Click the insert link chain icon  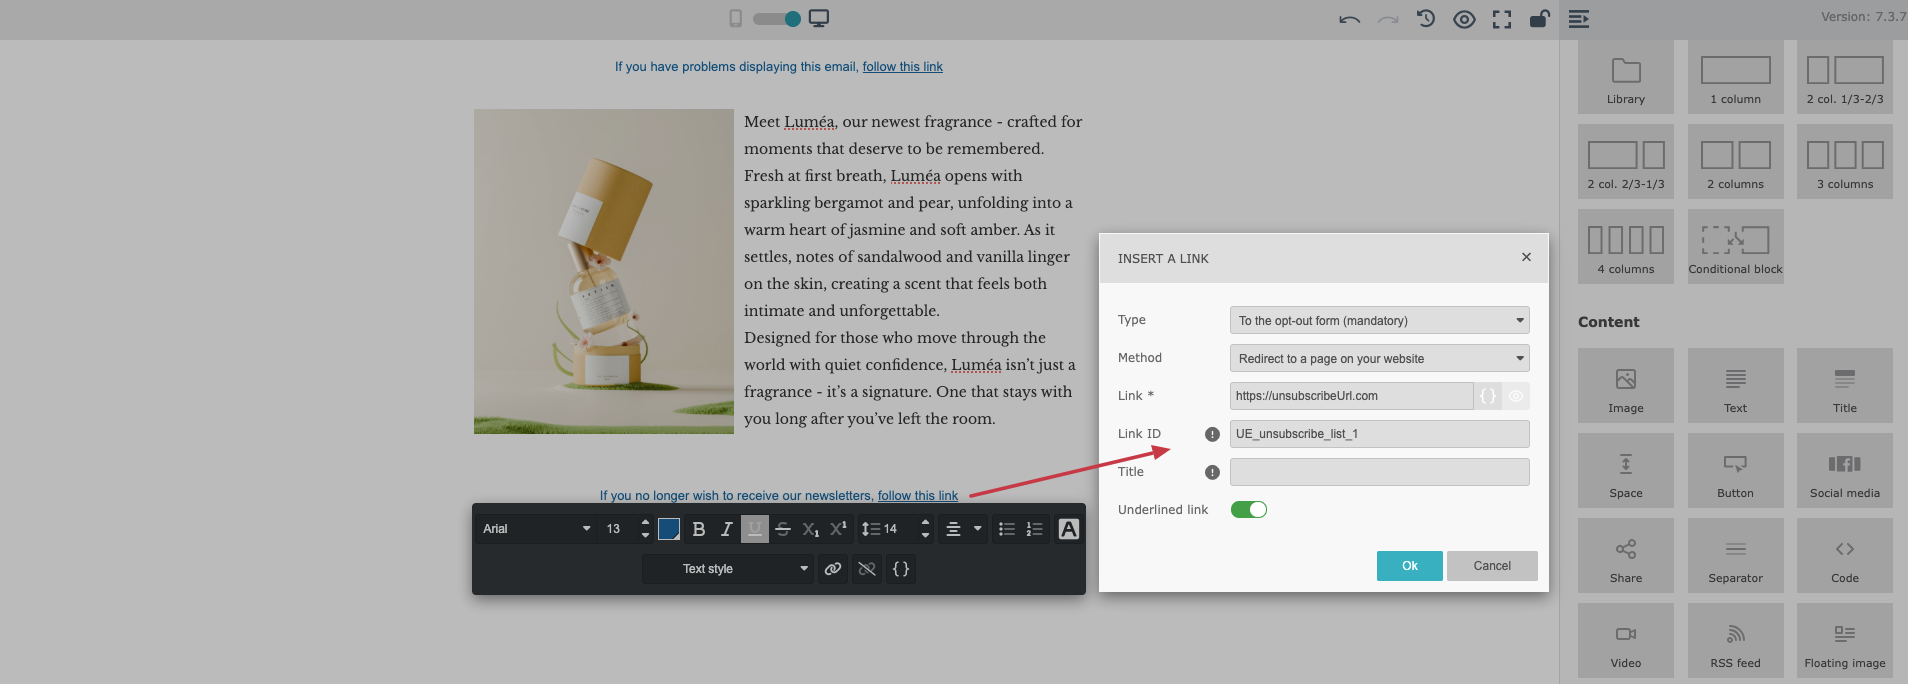click(832, 569)
